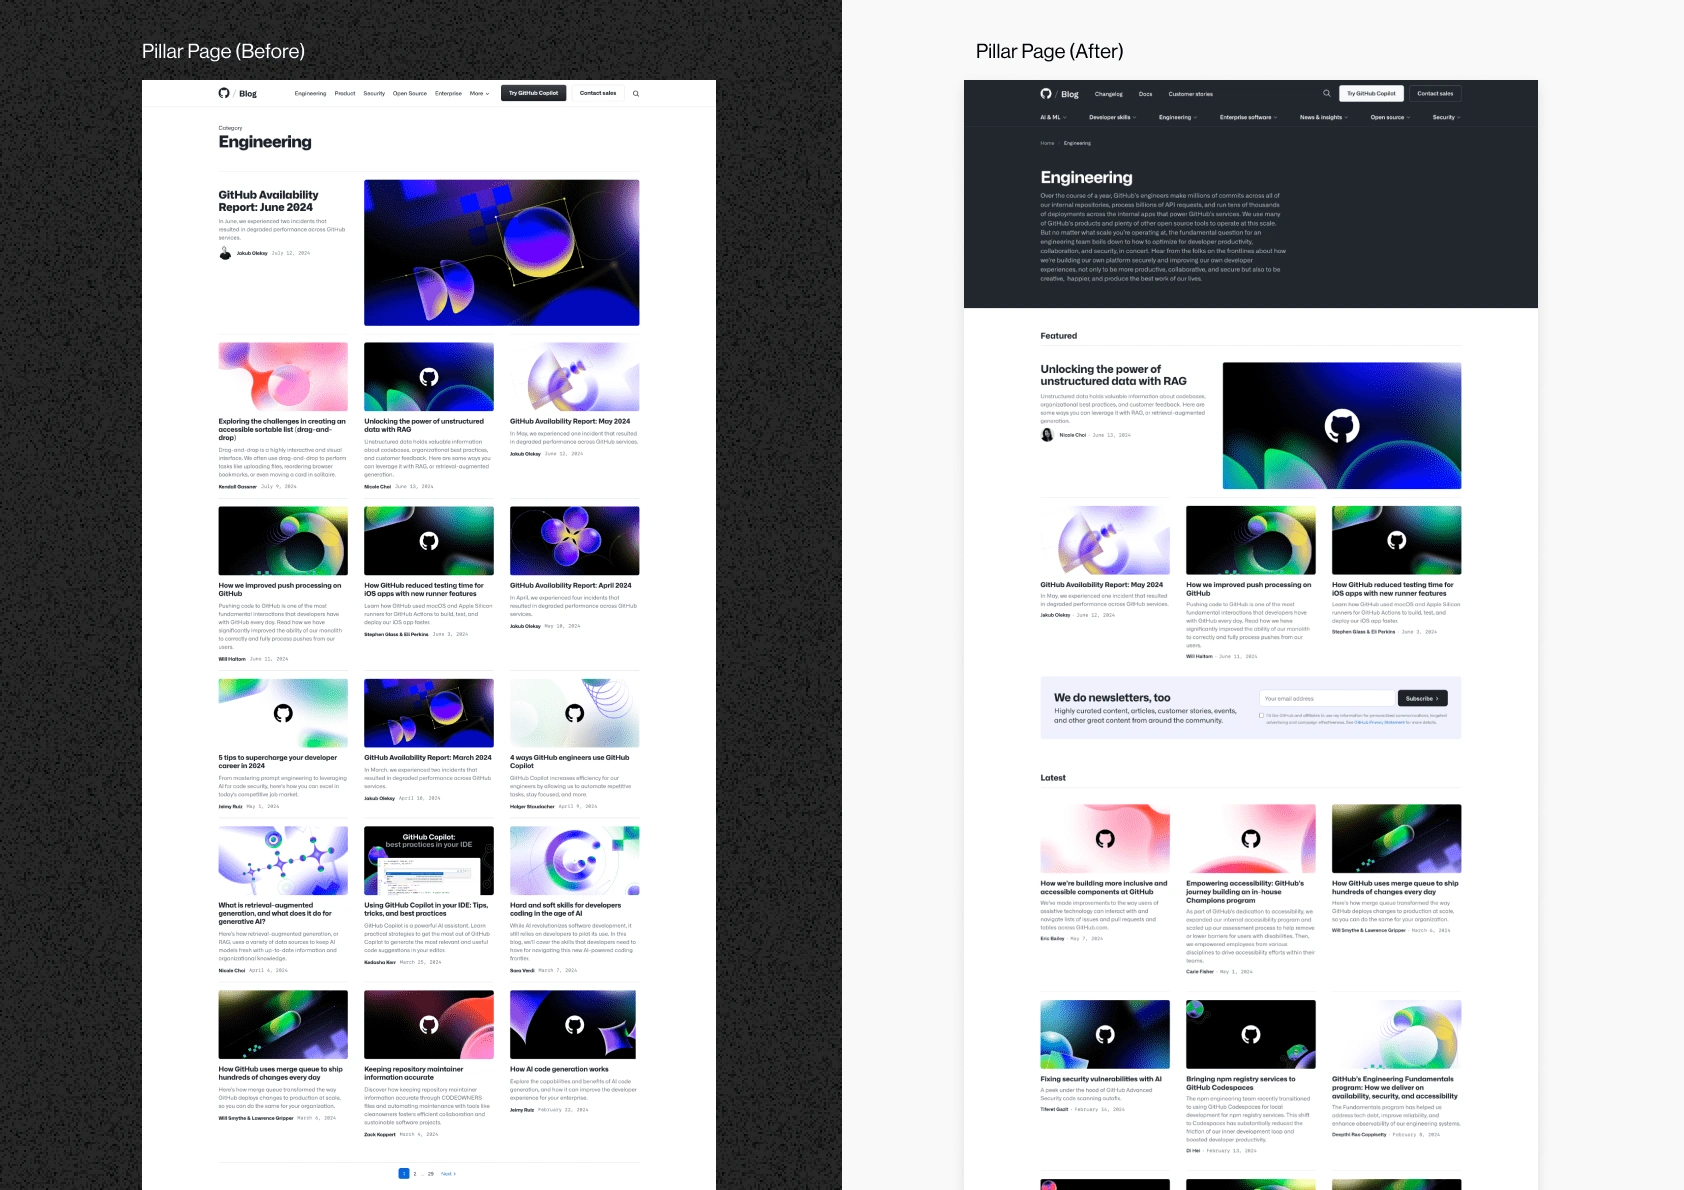Viewport: 1684px width, 1190px height.
Task: Click Next in Before page pagination
Action: (448, 1173)
